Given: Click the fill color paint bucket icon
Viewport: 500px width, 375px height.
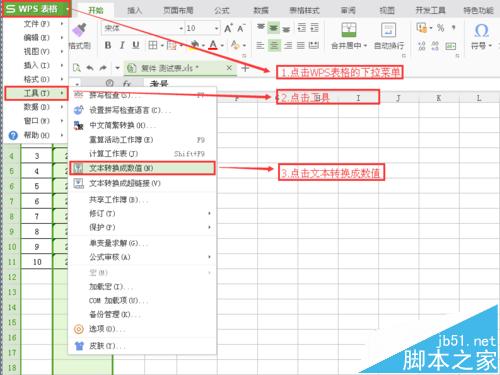Looking at the screenshot, I should (x=194, y=45).
